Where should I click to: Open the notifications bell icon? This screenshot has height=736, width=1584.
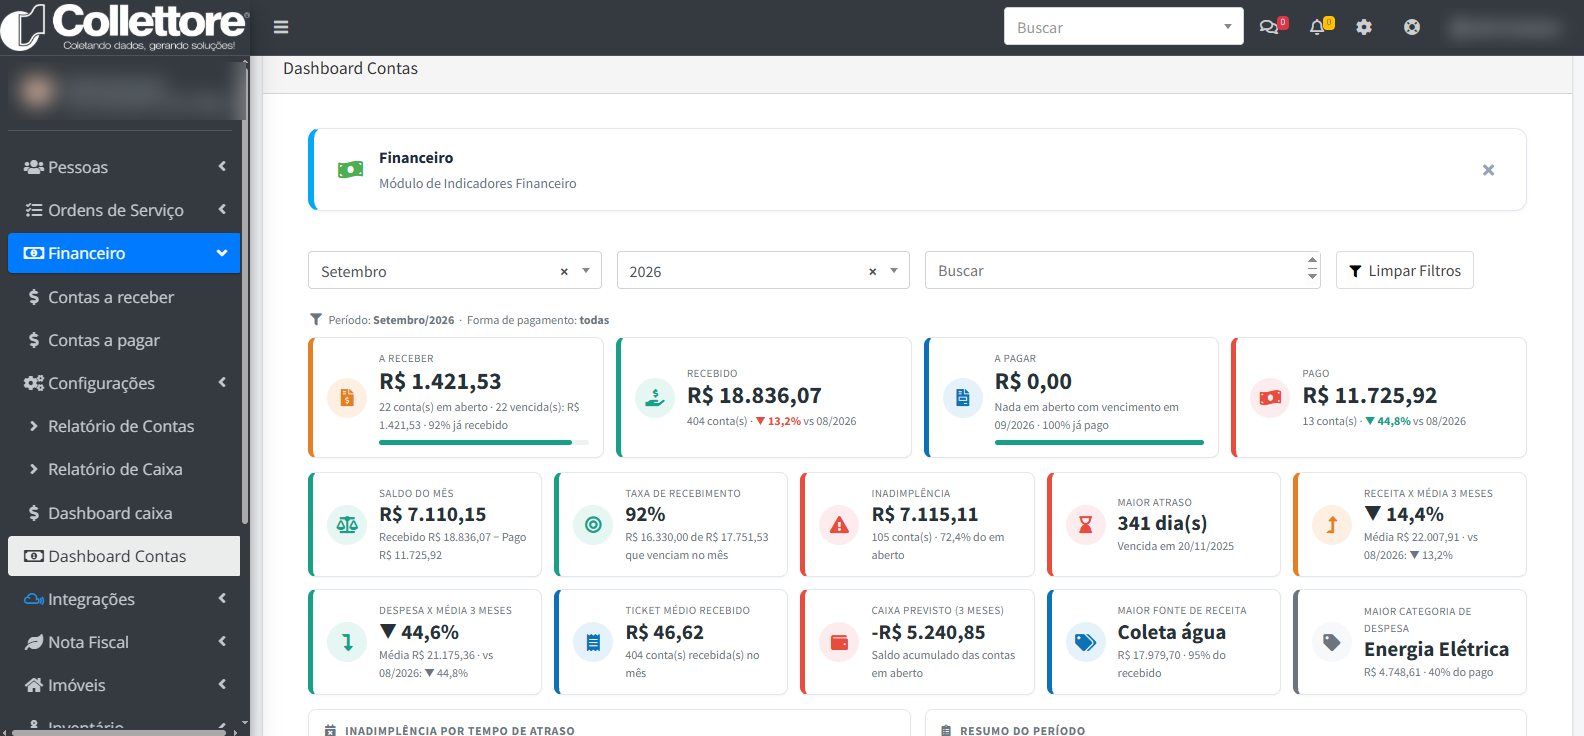[1317, 27]
